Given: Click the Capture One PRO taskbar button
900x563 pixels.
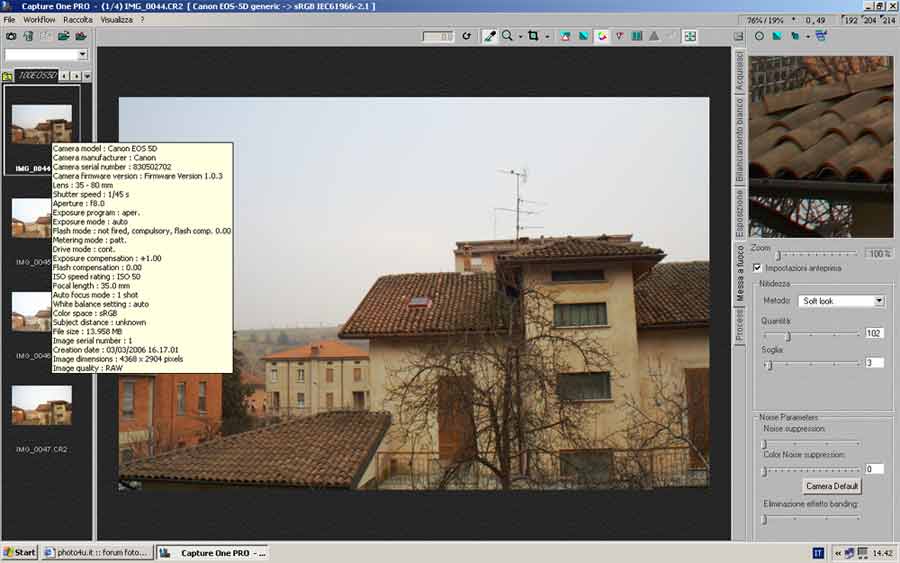Looking at the screenshot, I should (213, 553).
